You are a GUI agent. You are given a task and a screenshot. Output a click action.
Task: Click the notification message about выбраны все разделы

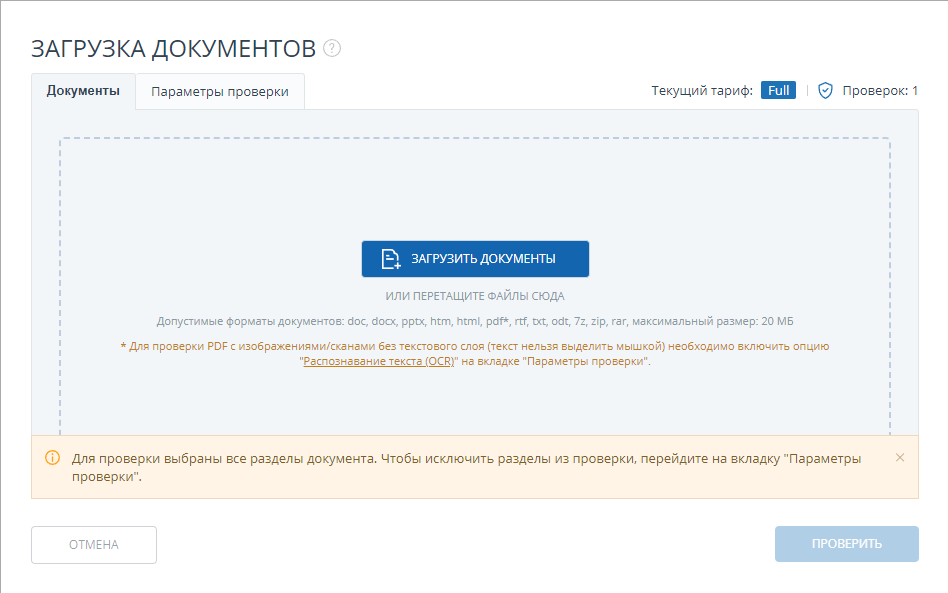466,467
